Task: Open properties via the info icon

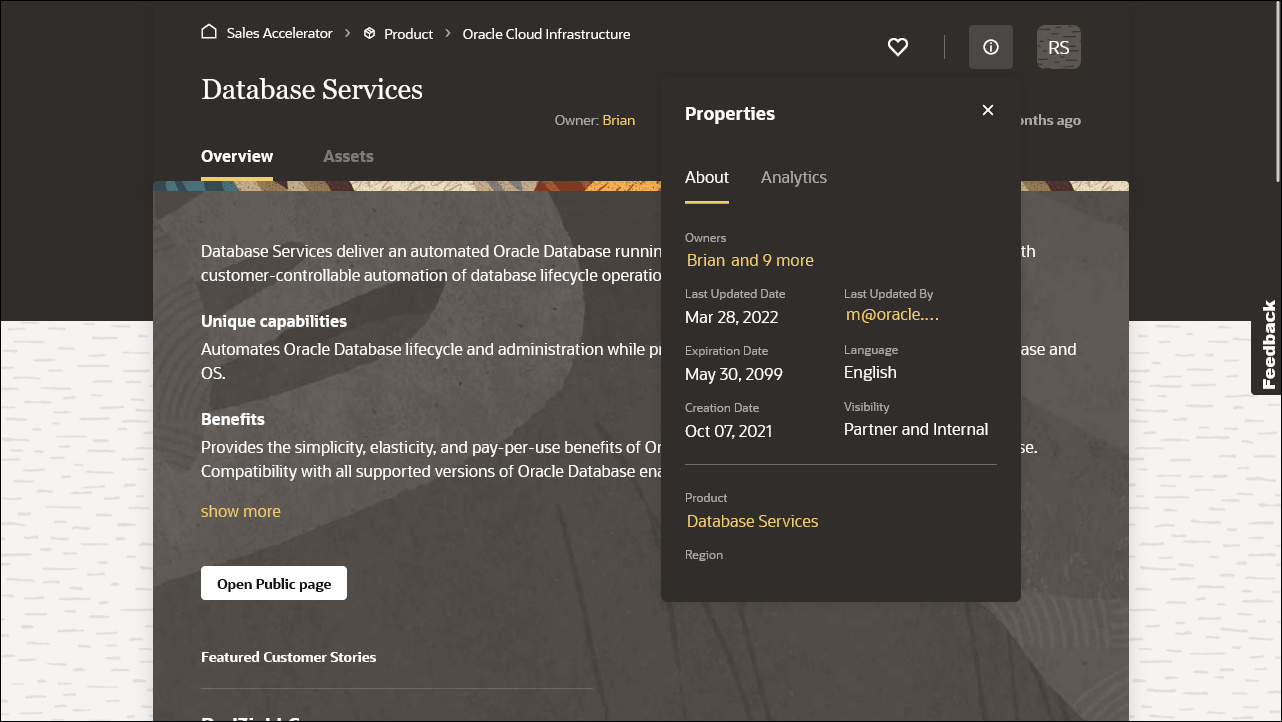Action: (x=990, y=46)
